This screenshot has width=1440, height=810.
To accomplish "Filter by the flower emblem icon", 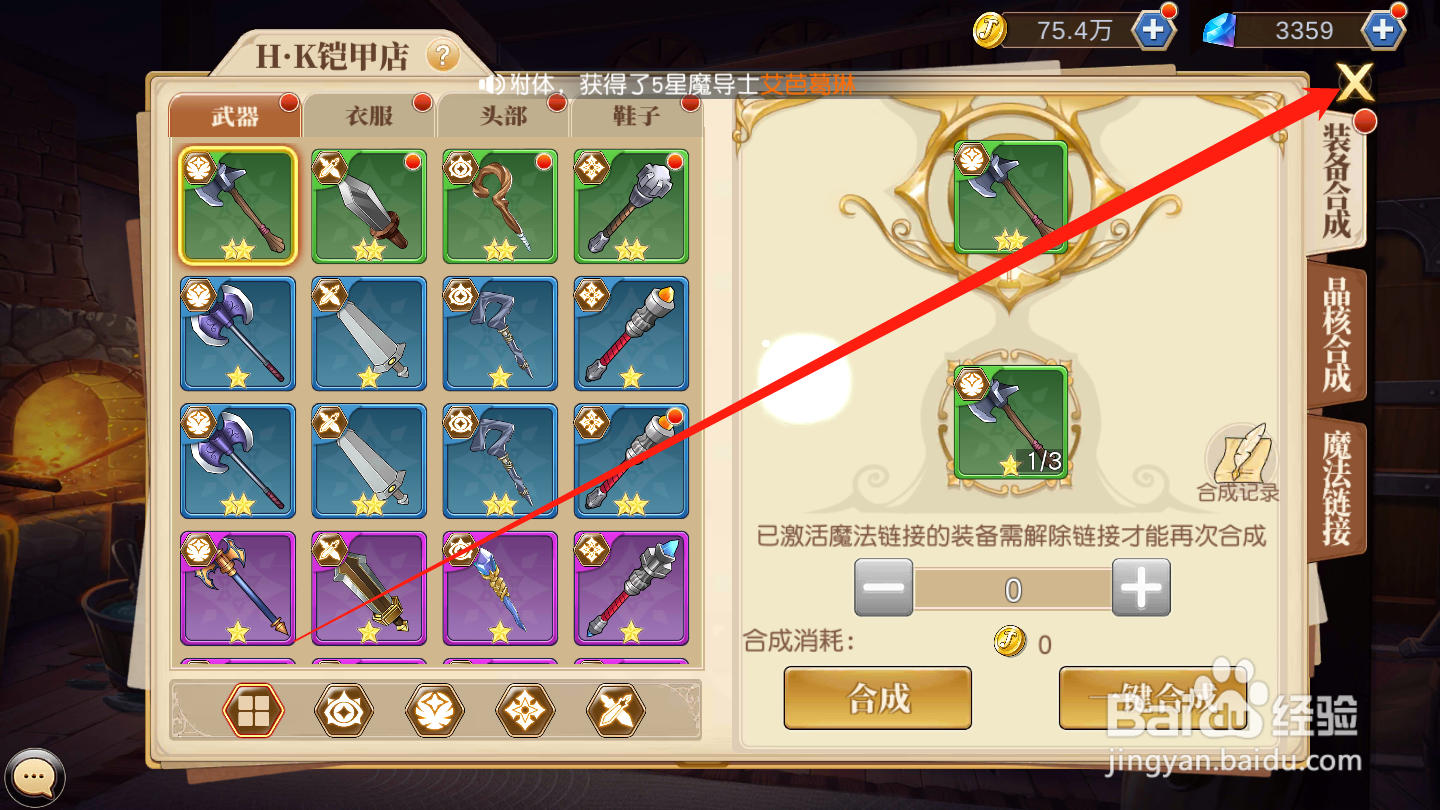I will point(434,711).
